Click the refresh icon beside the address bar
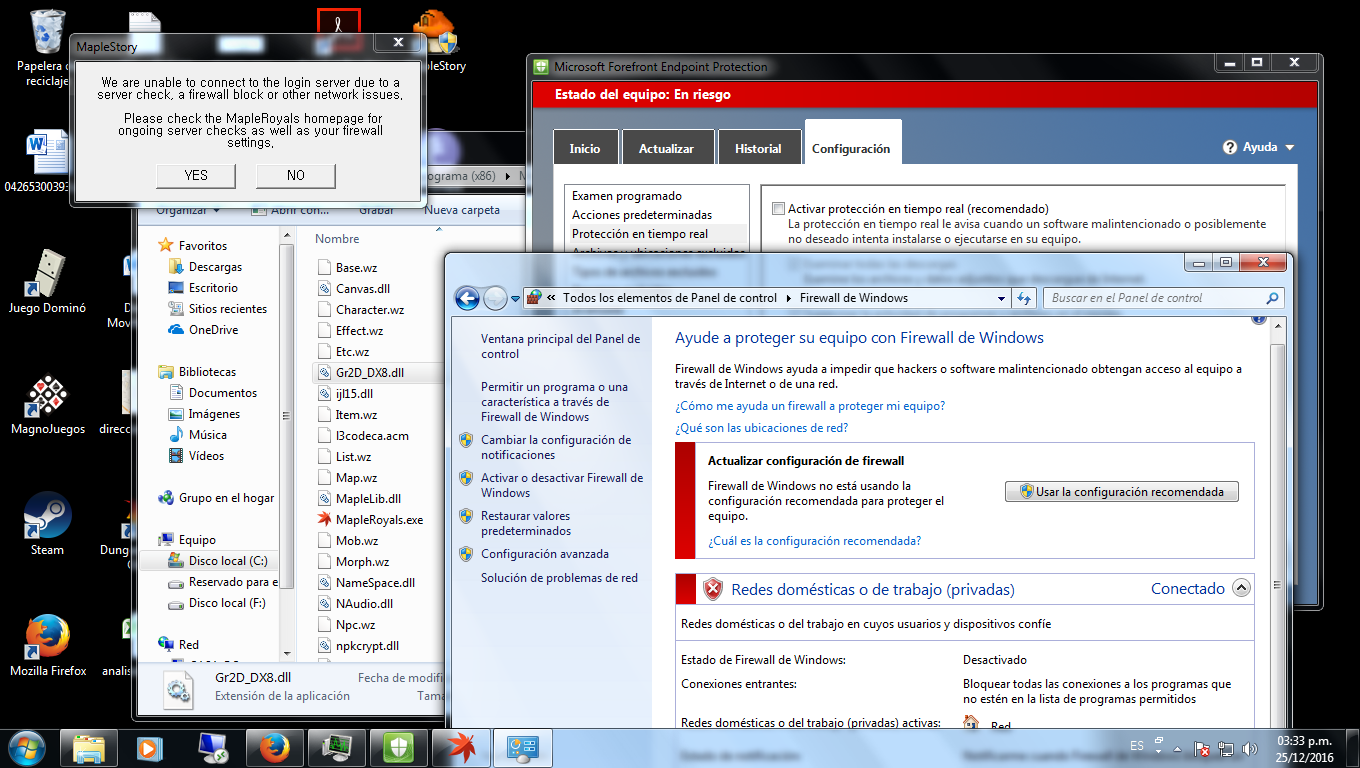 [x=1024, y=298]
